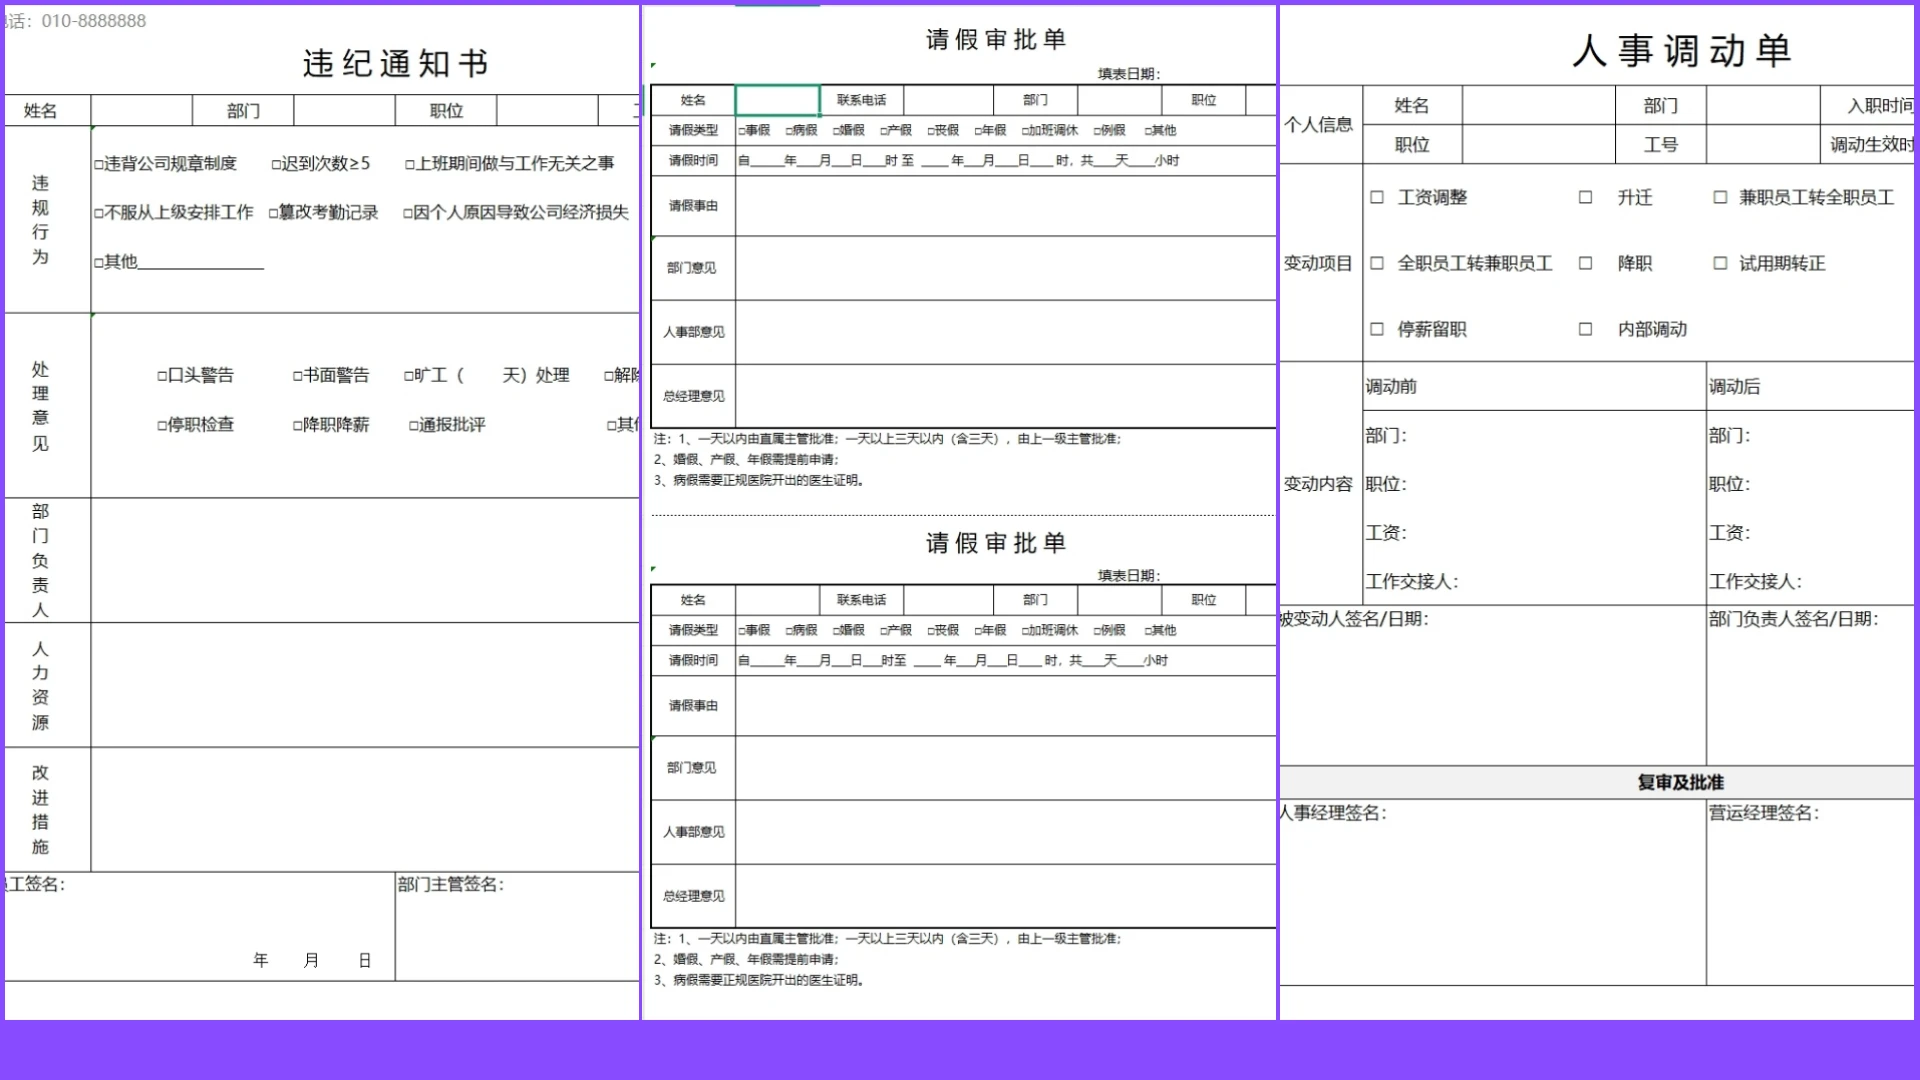Check 全职员工转兼职员工 option
Screen dimensions: 1920x1080
click(1377, 263)
